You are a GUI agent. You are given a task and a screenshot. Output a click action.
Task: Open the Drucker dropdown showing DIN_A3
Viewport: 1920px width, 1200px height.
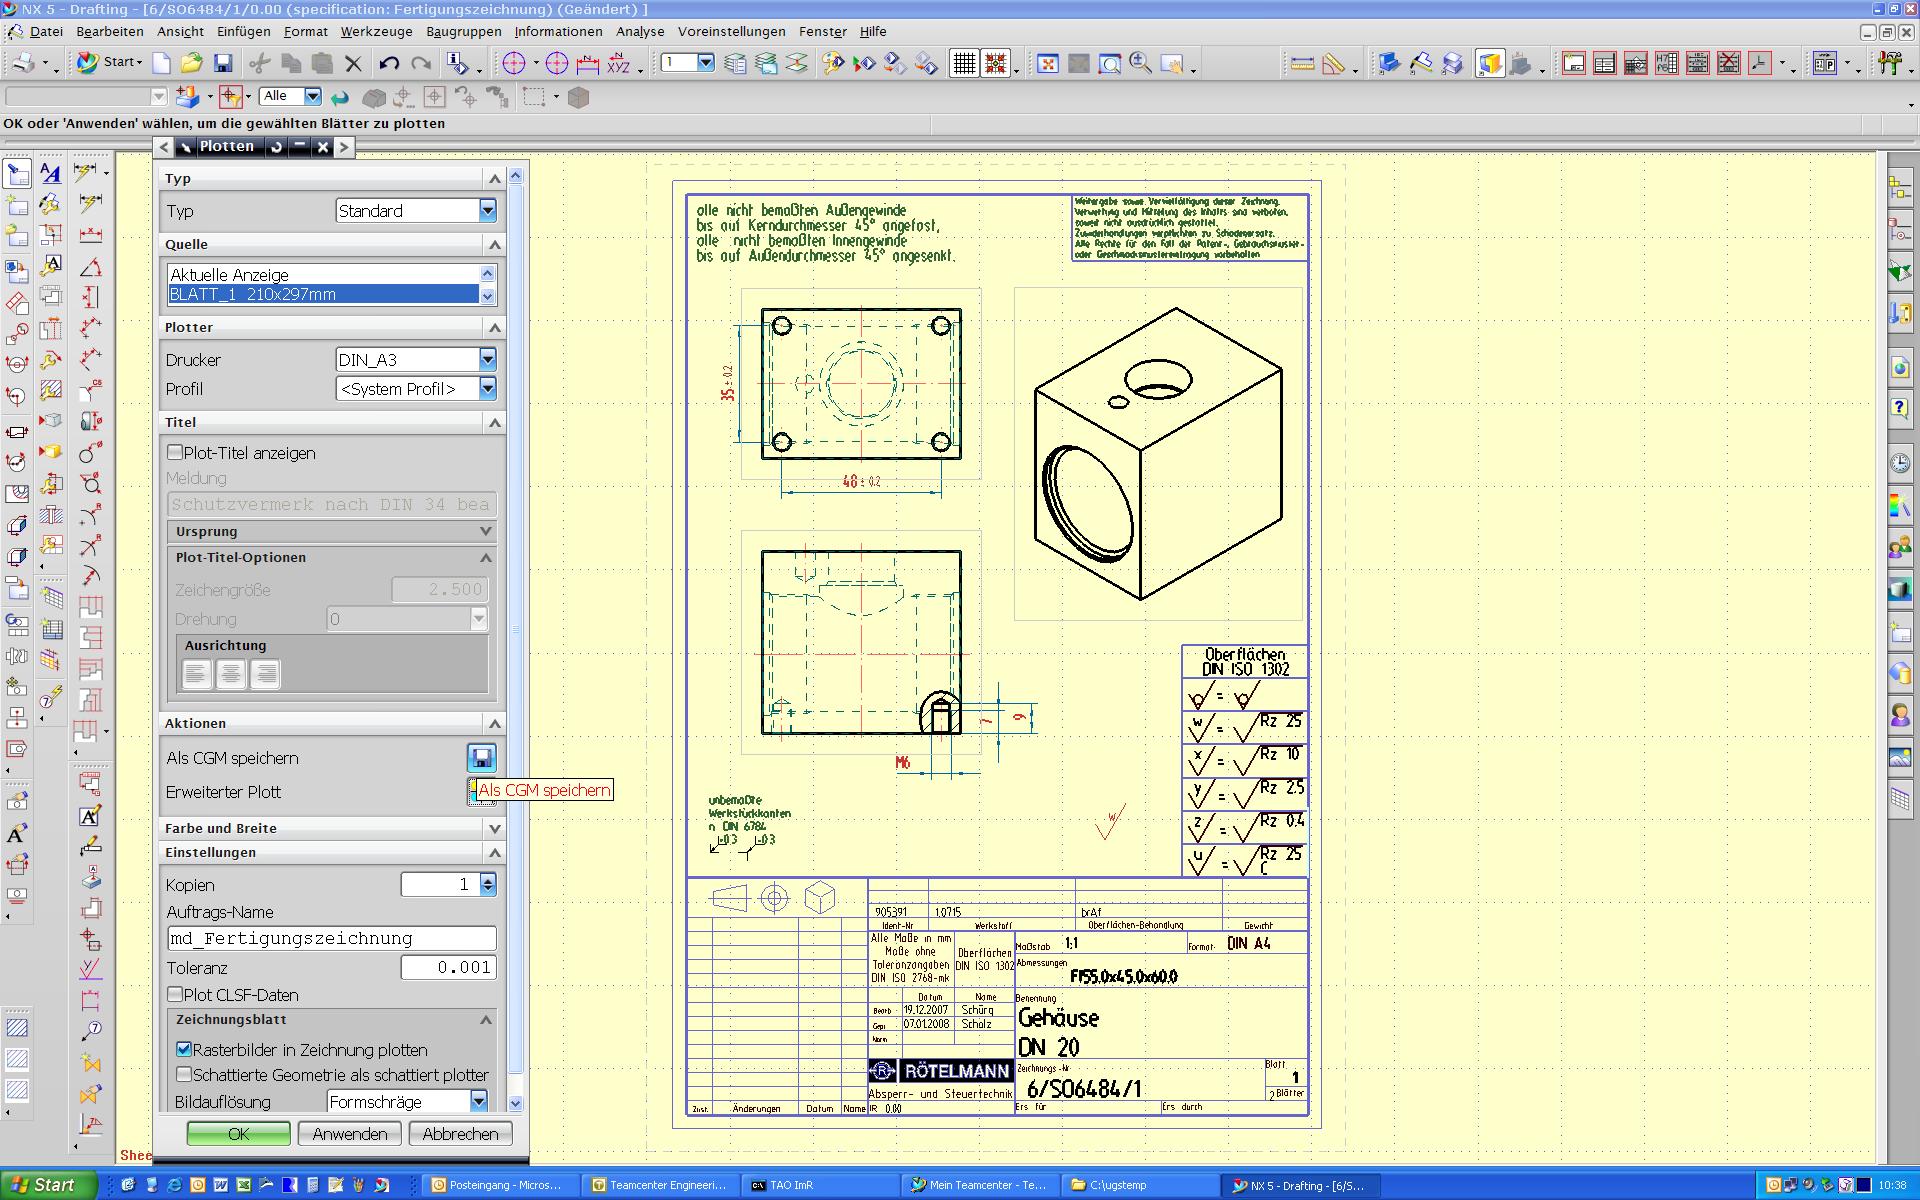pyautogui.click(x=487, y=359)
